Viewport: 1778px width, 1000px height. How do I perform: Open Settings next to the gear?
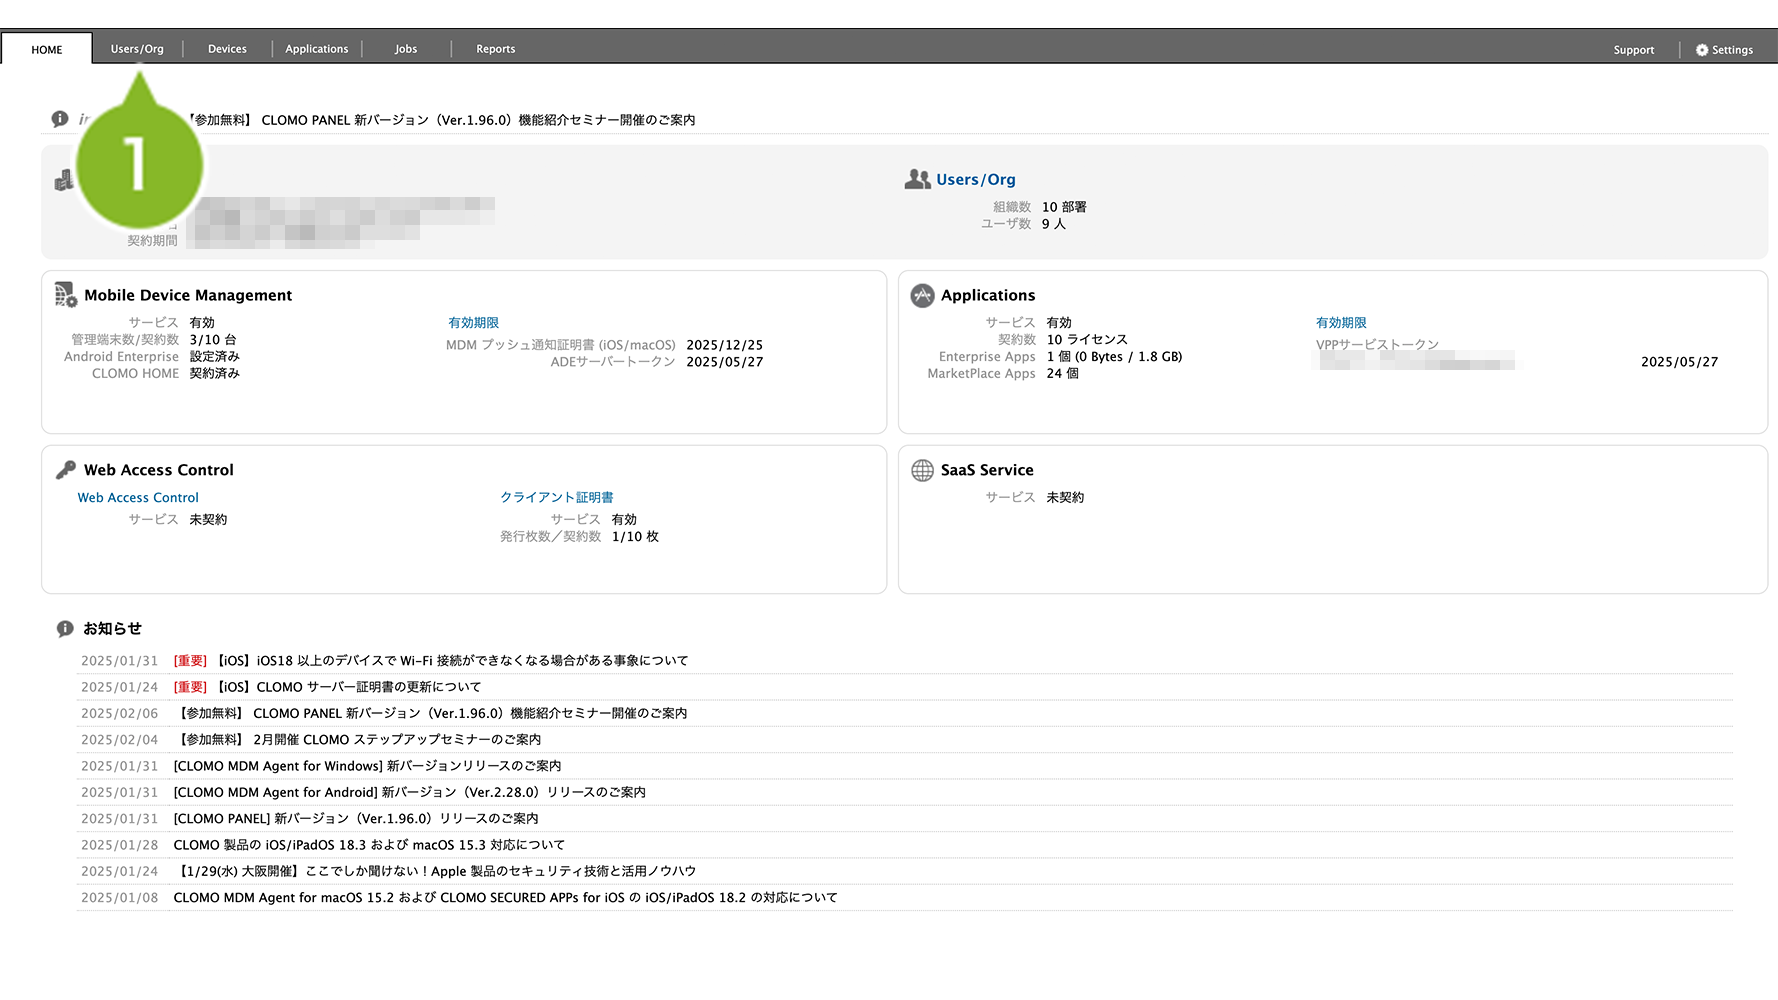click(x=1732, y=50)
